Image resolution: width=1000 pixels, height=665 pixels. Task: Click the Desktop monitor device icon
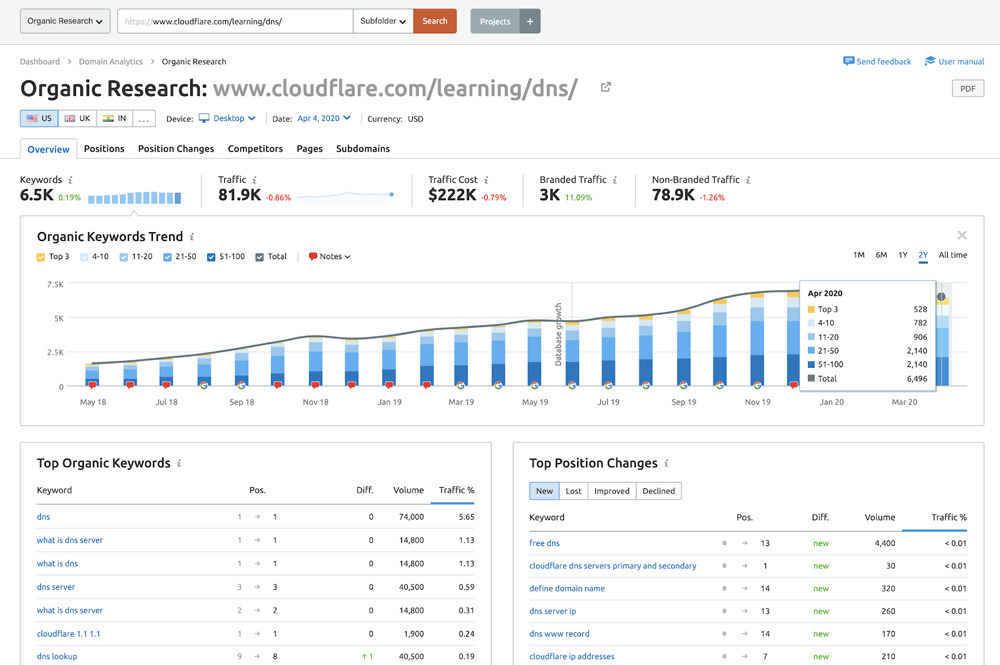click(204, 118)
